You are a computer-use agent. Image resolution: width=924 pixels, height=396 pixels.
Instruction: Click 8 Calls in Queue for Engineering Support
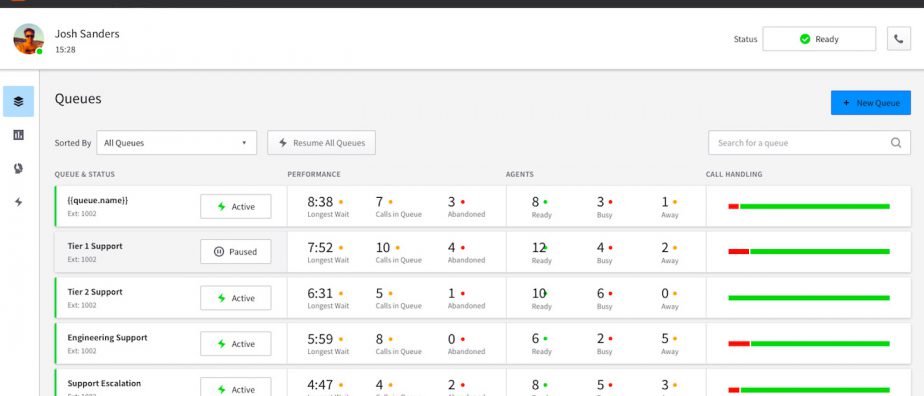[380, 339]
